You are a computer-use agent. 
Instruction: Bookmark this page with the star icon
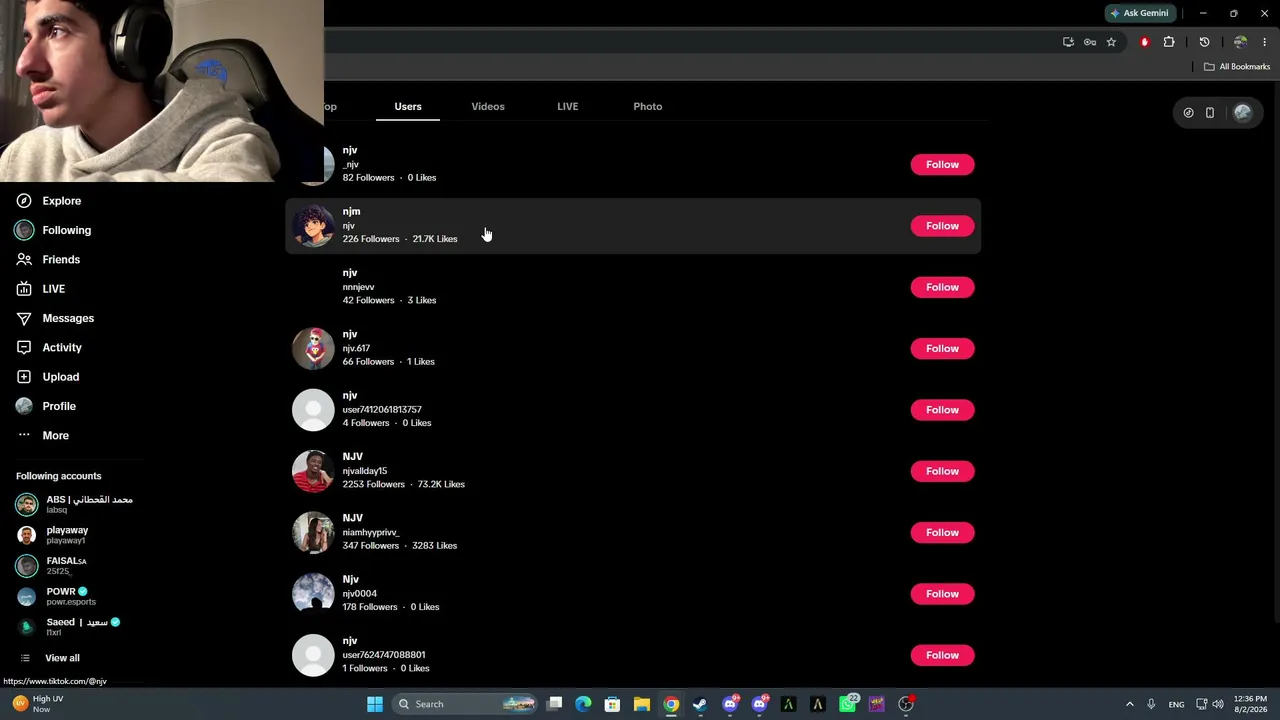pyautogui.click(x=1111, y=42)
